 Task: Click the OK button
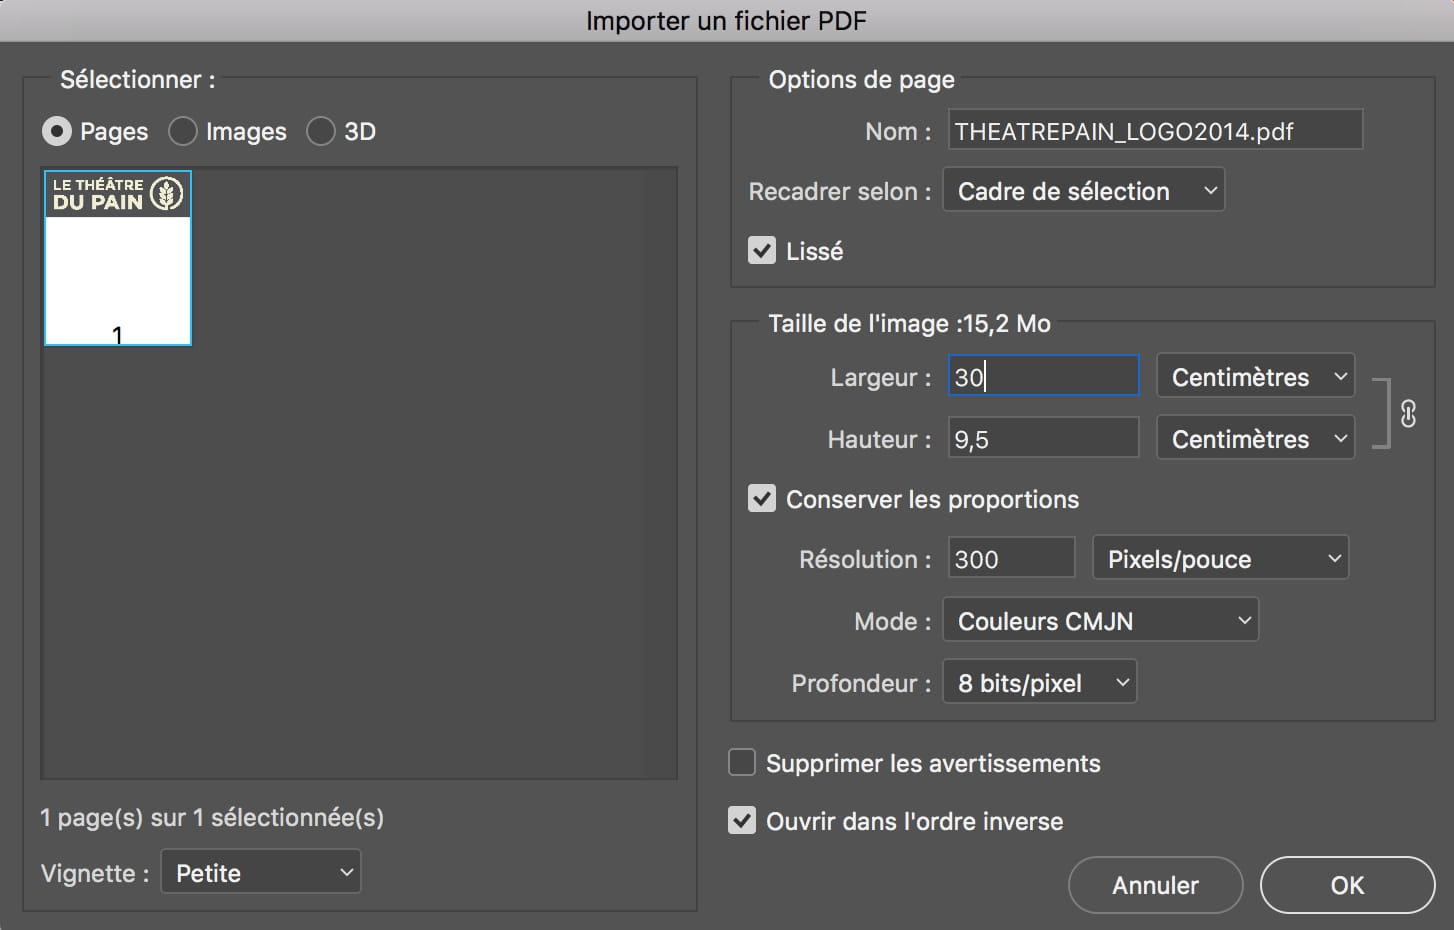tap(1347, 885)
